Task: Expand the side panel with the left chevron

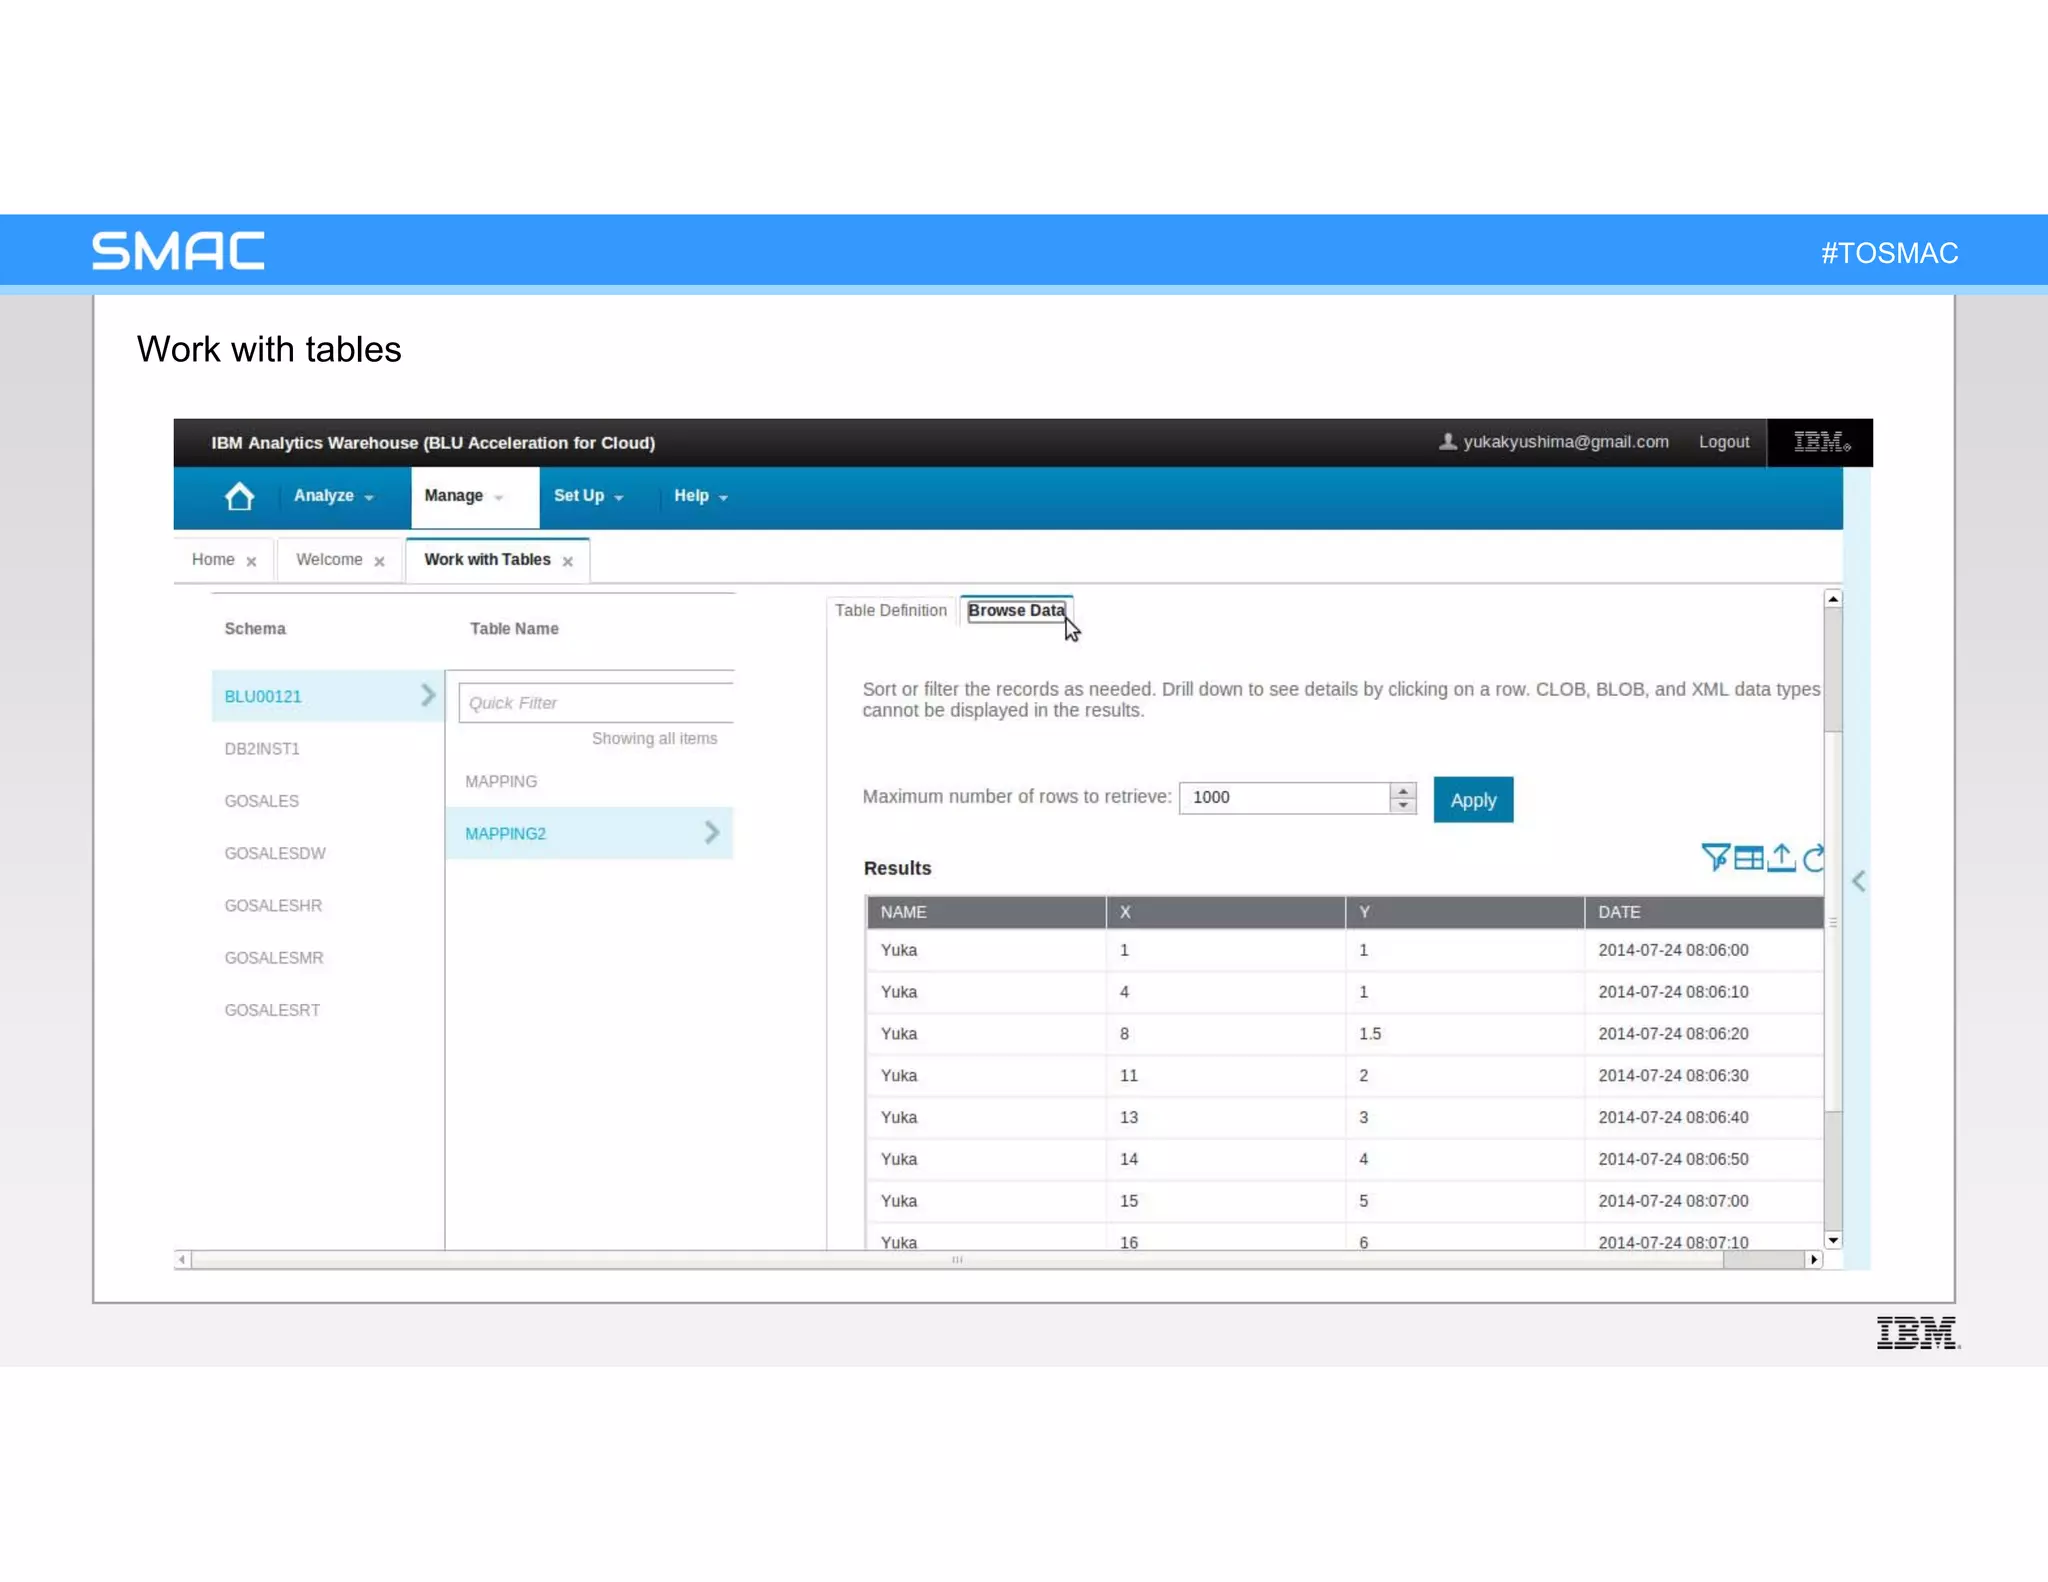Action: [x=1858, y=881]
